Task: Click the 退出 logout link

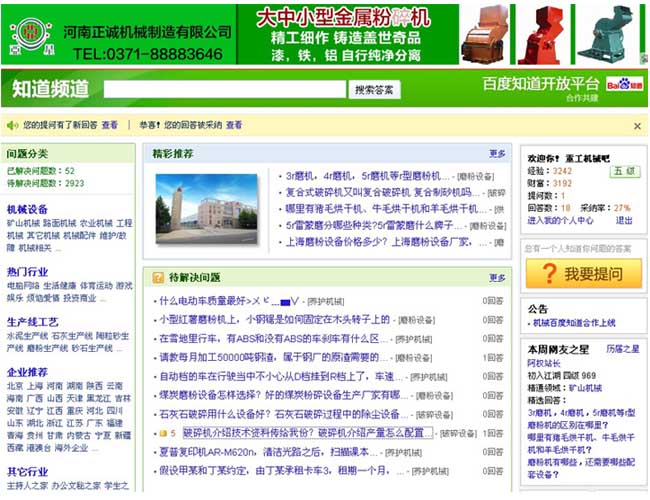Action: (624, 221)
